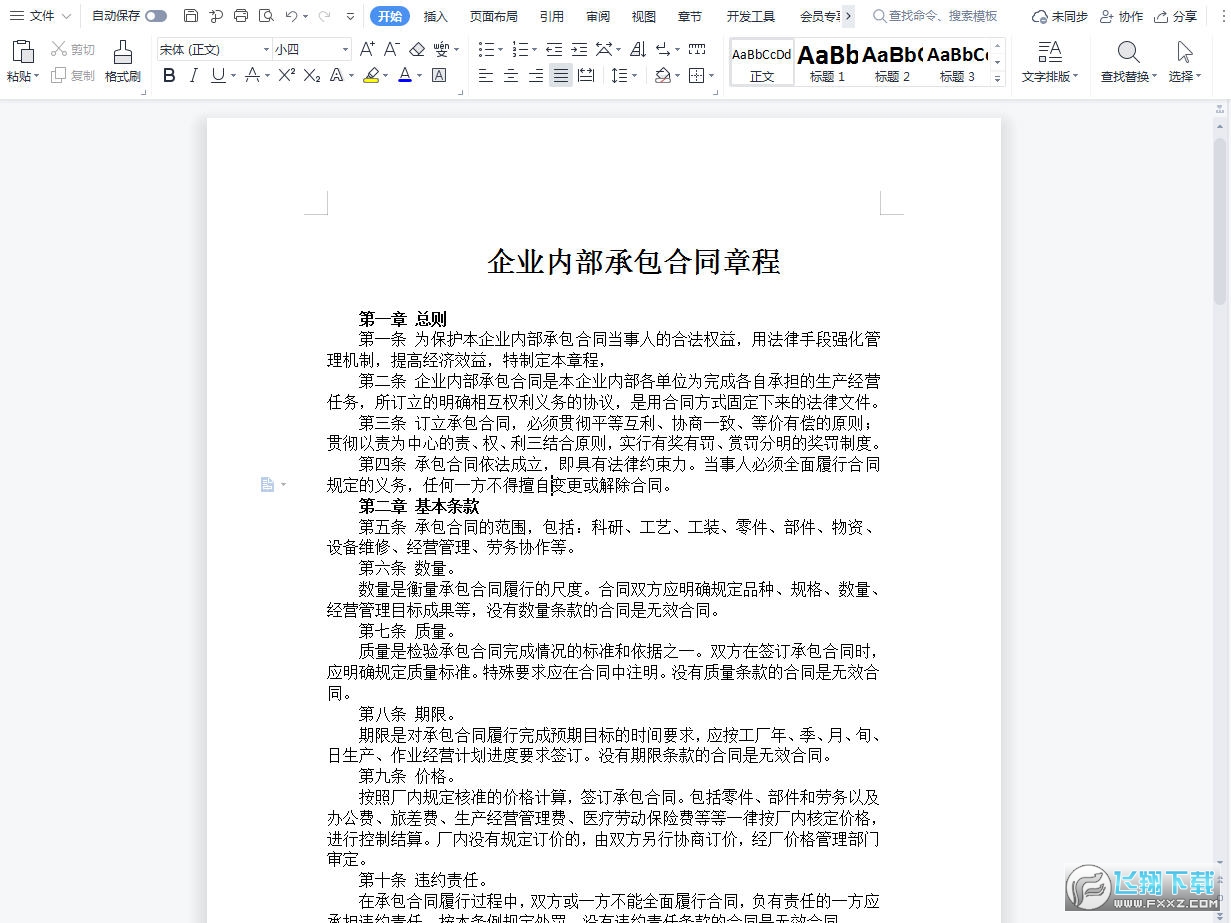
Task: Apply subscript X₂ formatting
Action: pyautogui.click(x=312, y=75)
